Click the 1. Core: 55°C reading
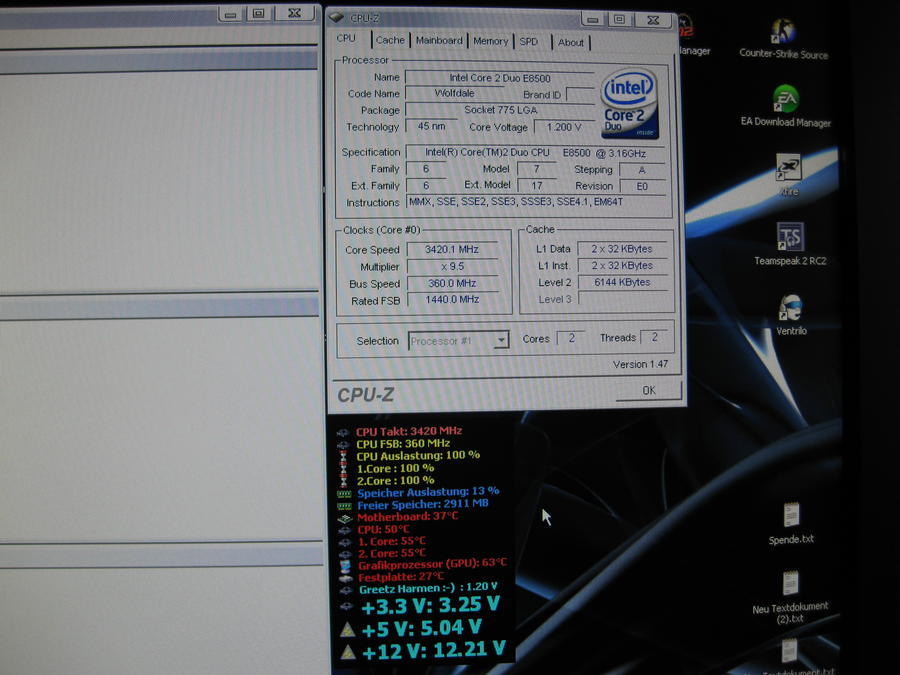Viewport: 900px width, 675px height. (392, 541)
